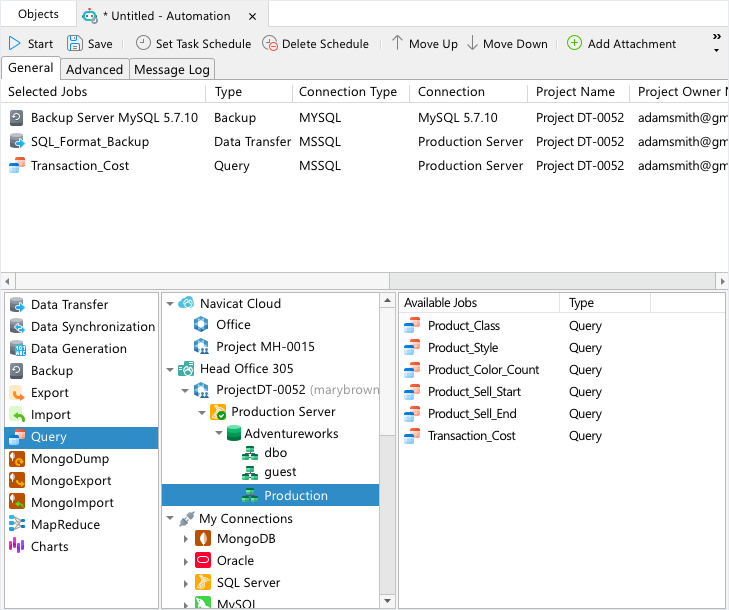Move selected job down
Viewport: 729px width, 610px height.
tap(507, 44)
